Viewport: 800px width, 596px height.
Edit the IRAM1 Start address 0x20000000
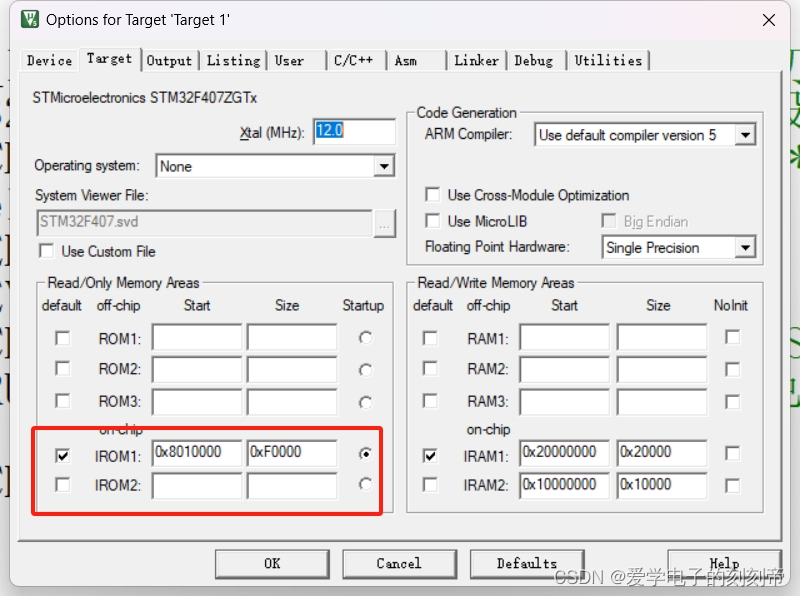pos(564,453)
